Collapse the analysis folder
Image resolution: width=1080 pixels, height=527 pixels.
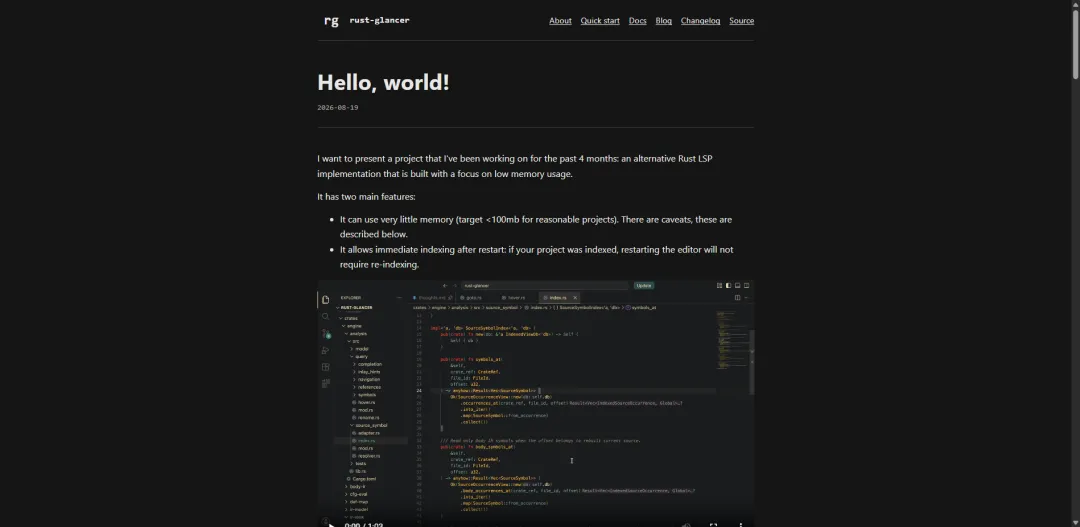coord(357,333)
